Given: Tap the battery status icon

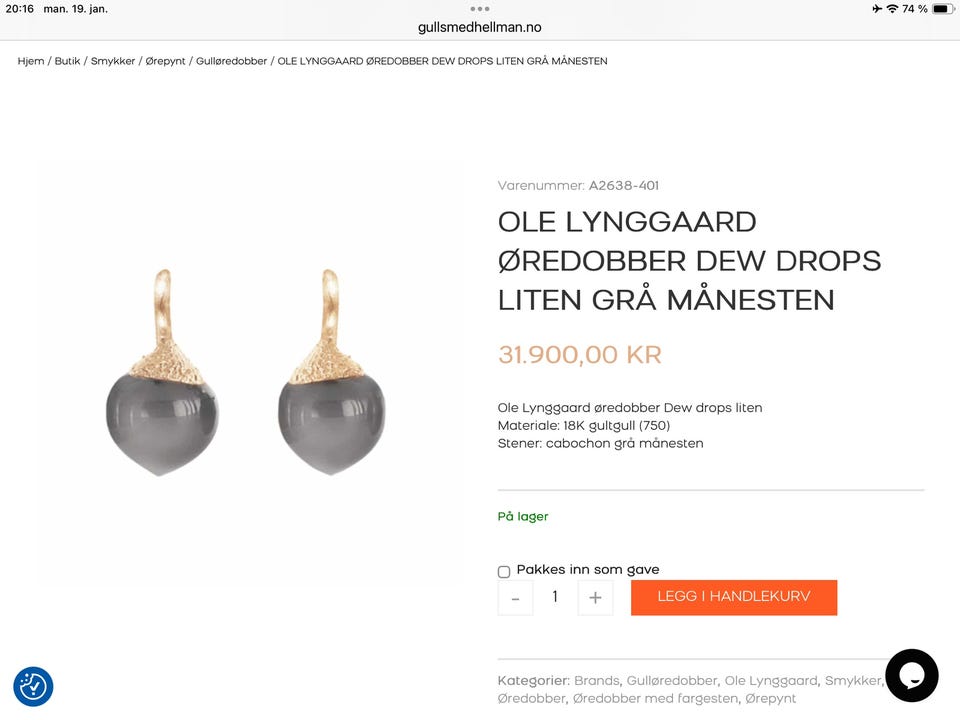Looking at the screenshot, I should [943, 9].
